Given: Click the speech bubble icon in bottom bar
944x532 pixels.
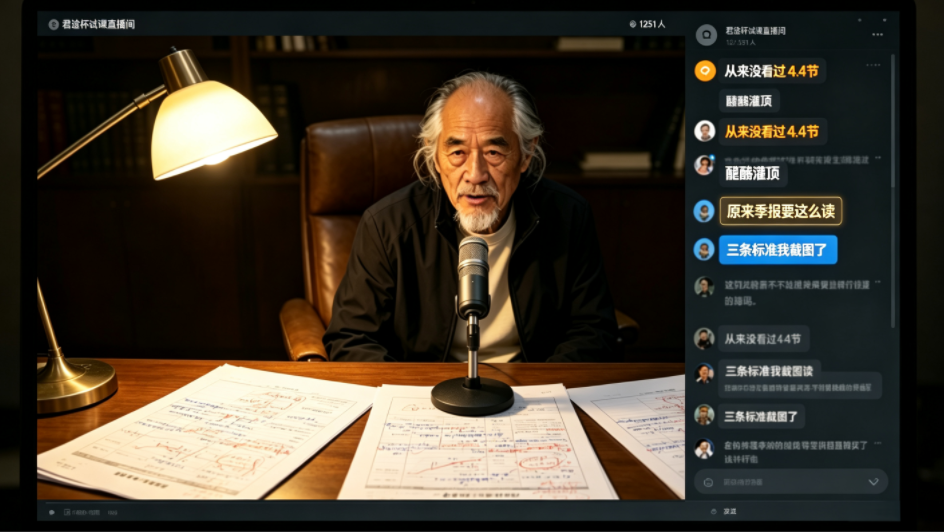Looking at the screenshot, I should coord(52,512).
